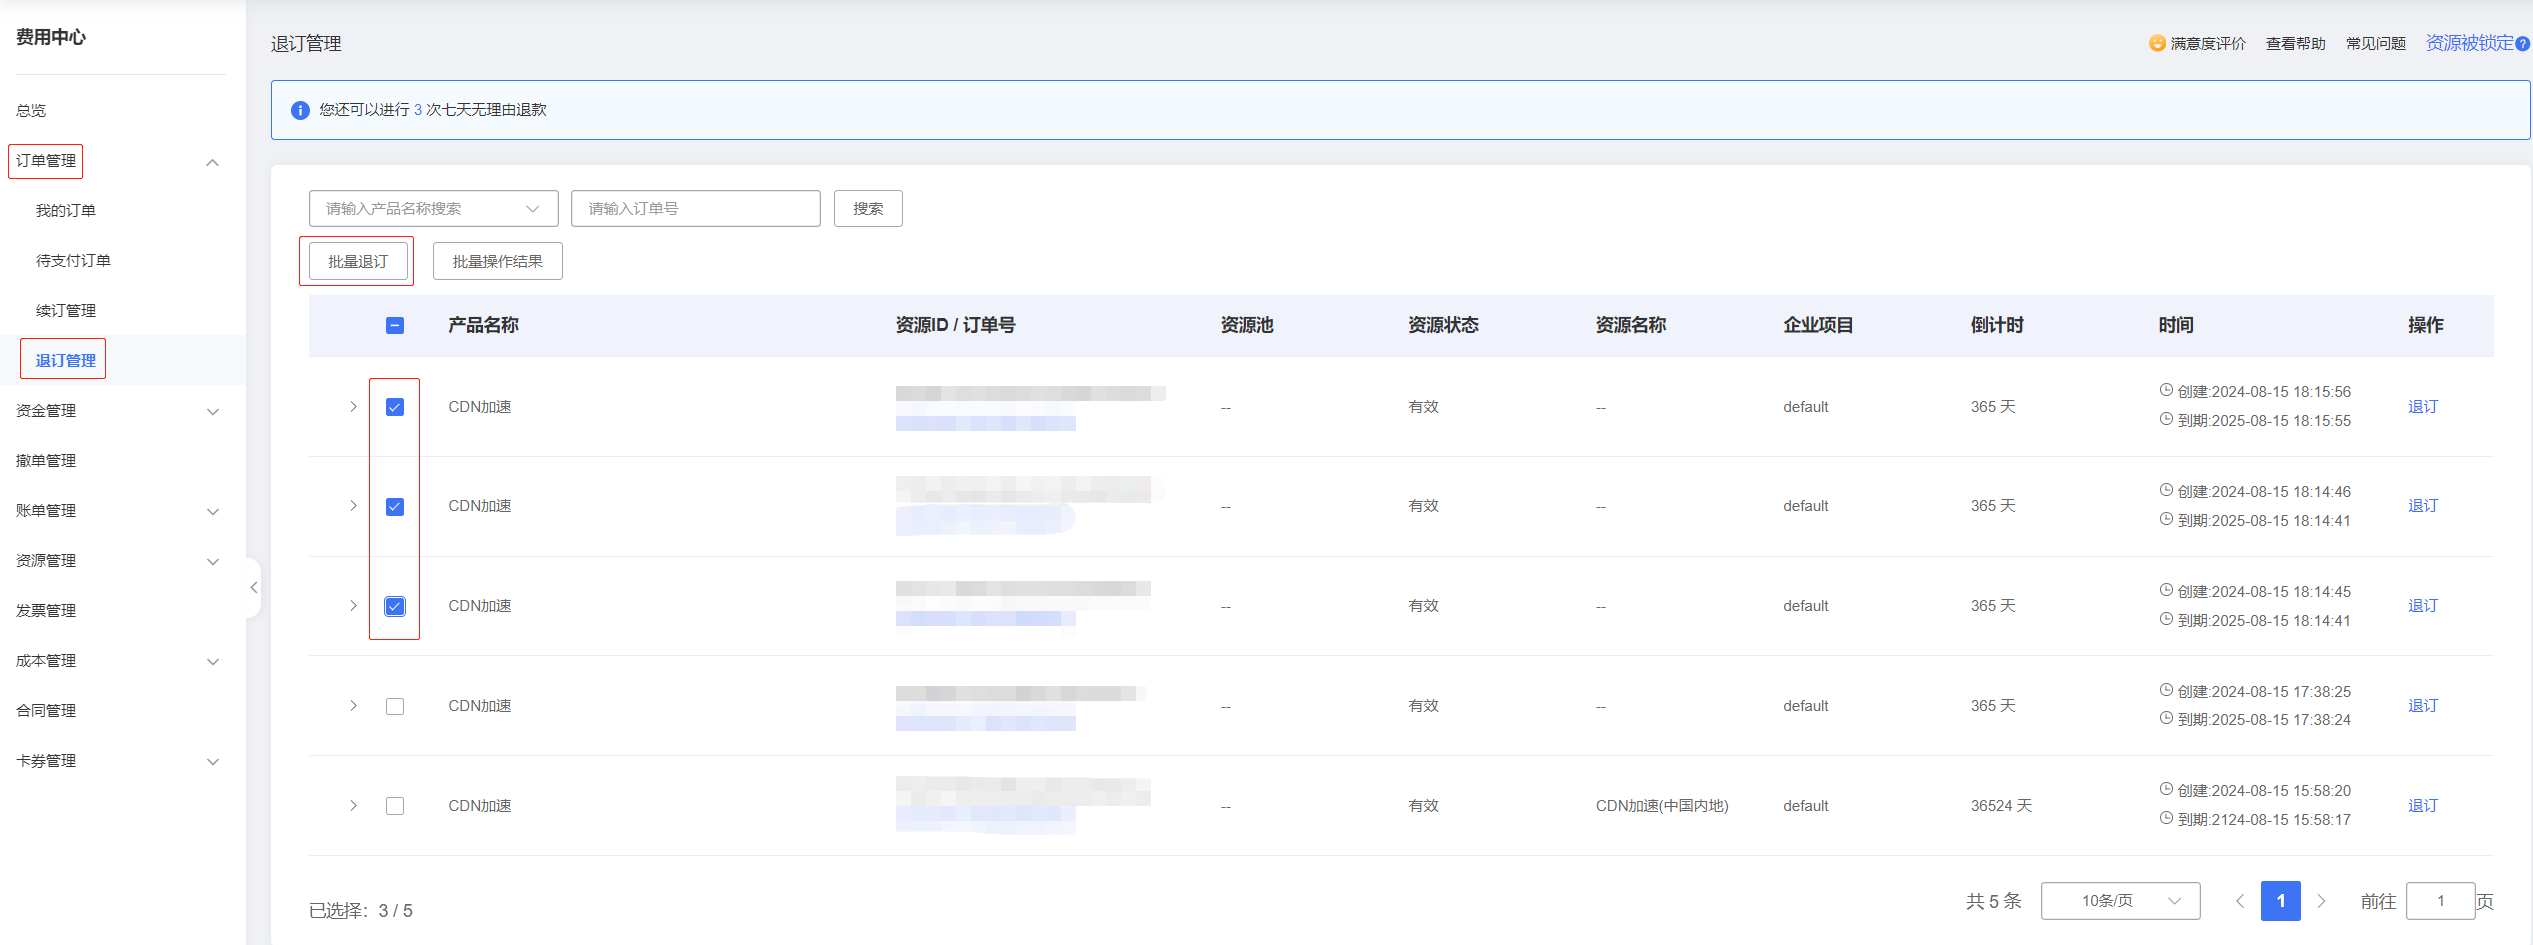2533x945 pixels.
Task: Click the 共 5 条 total count text
Action: pos(1994,901)
